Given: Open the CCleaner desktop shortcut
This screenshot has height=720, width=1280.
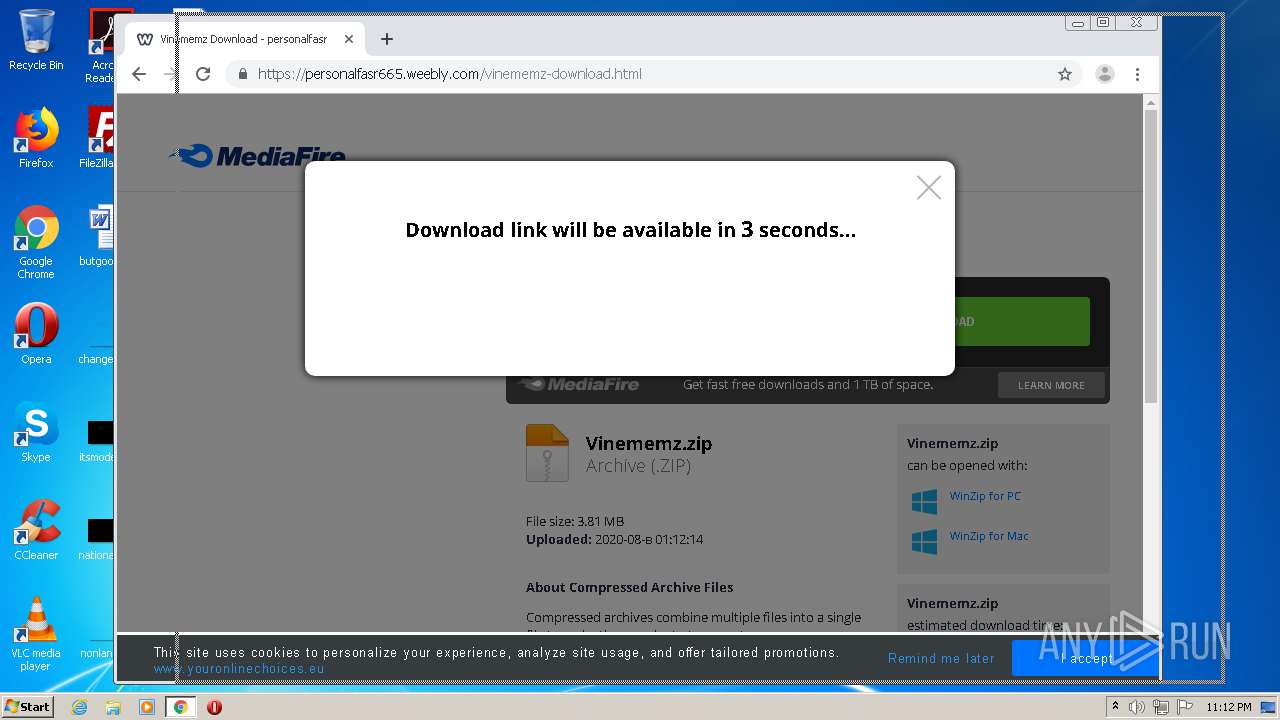Looking at the screenshot, I should [36, 530].
